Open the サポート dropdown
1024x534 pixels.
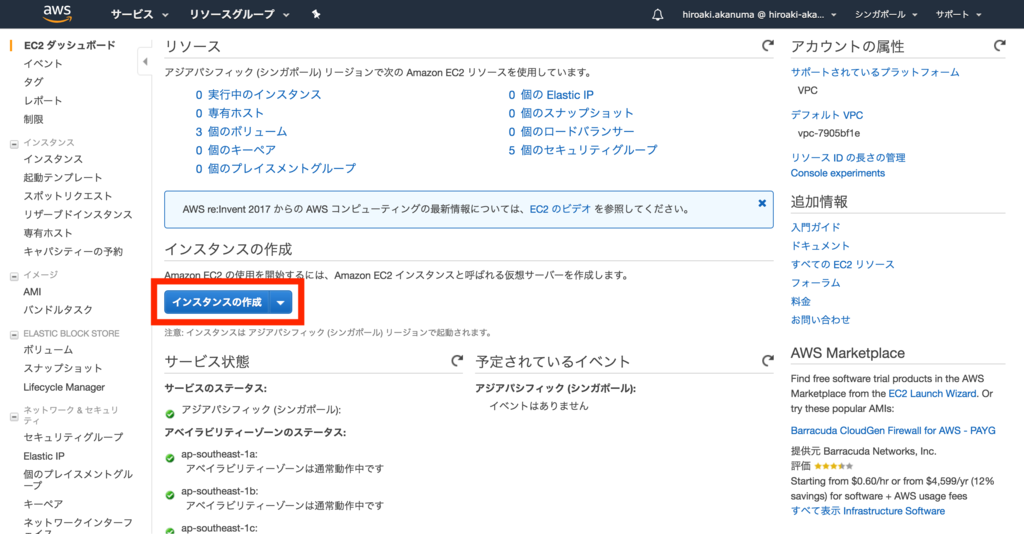[958, 14]
